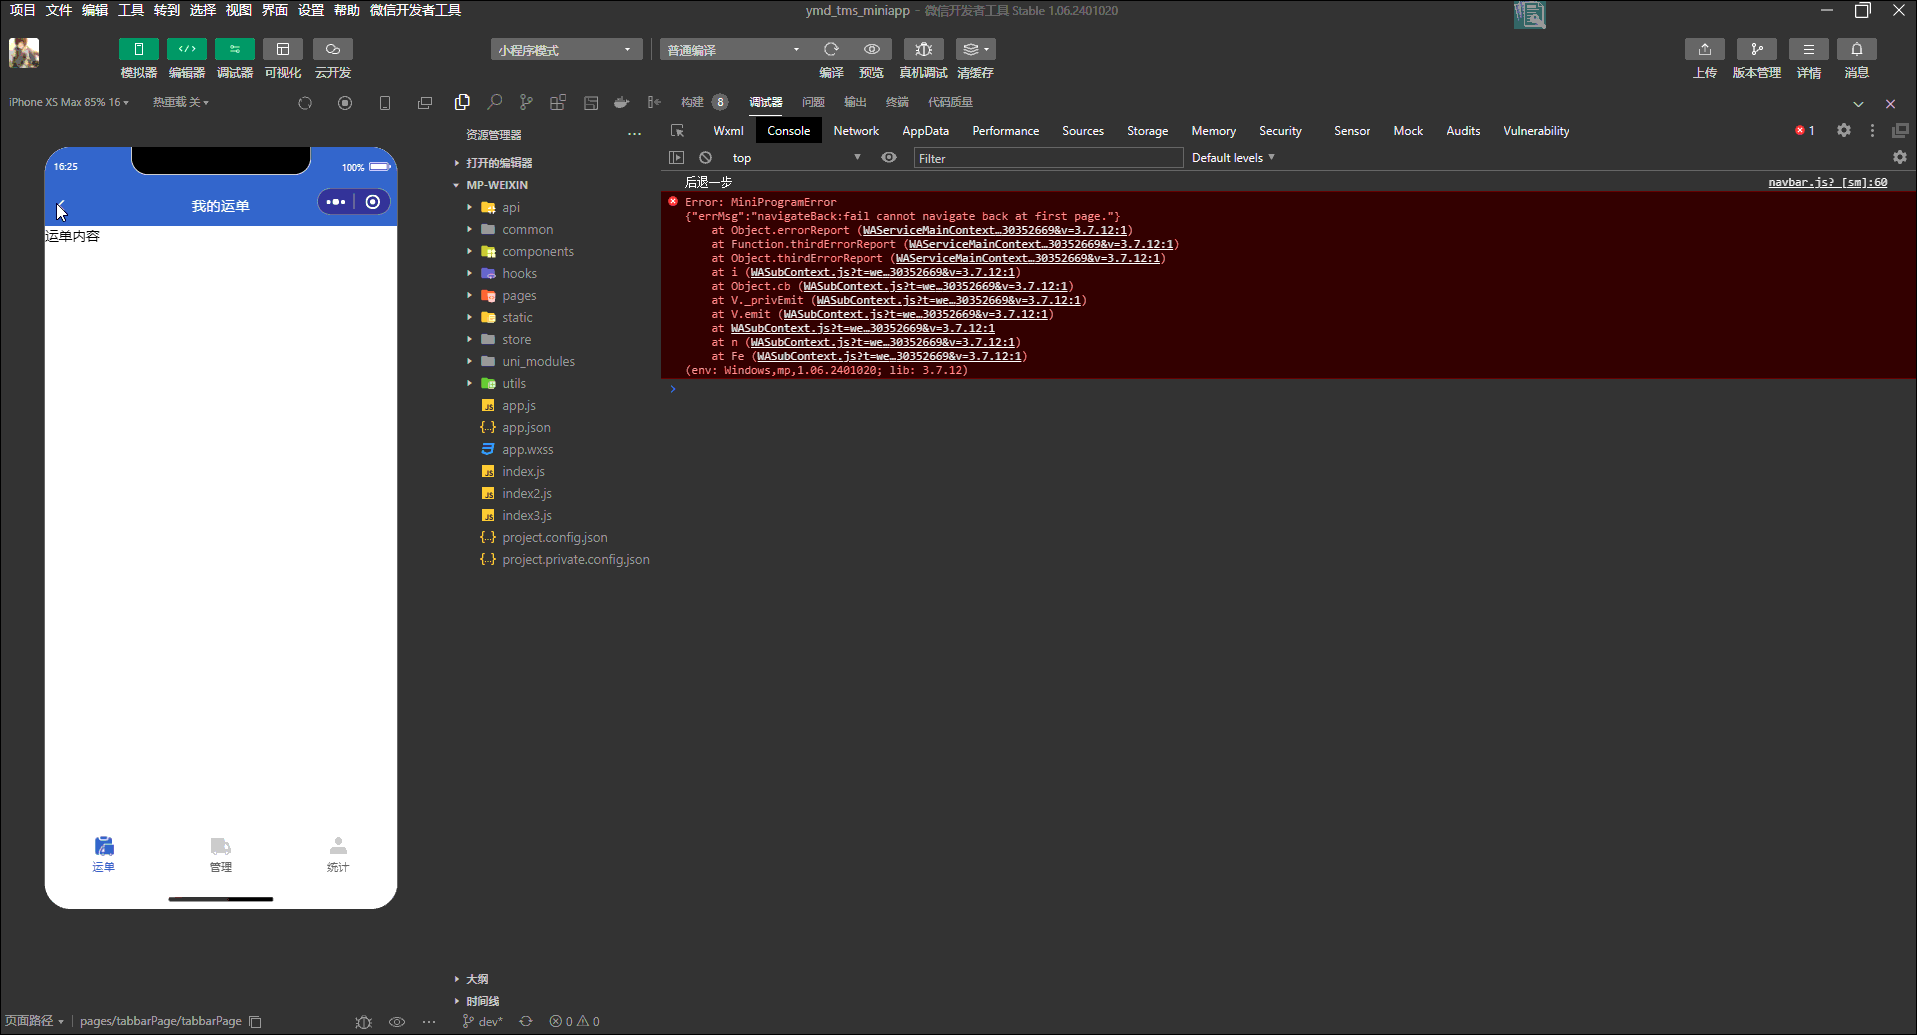Switch to the 终端 terminal tab
Screen dimensions: 1917x1035
coord(898,102)
